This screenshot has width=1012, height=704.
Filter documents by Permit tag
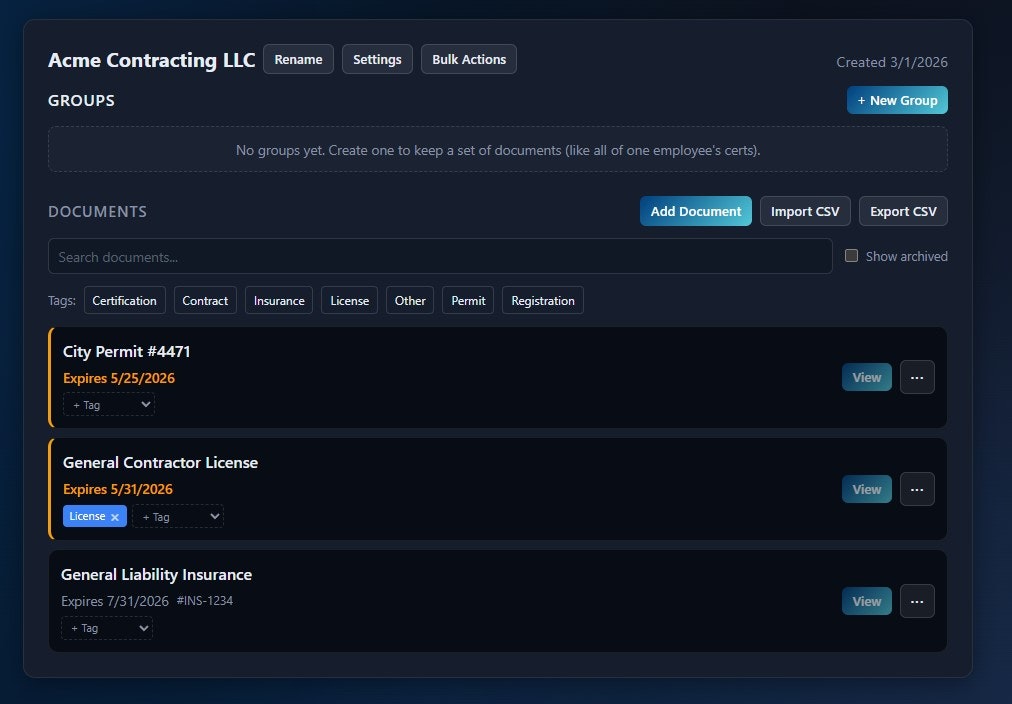click(468, 301)
